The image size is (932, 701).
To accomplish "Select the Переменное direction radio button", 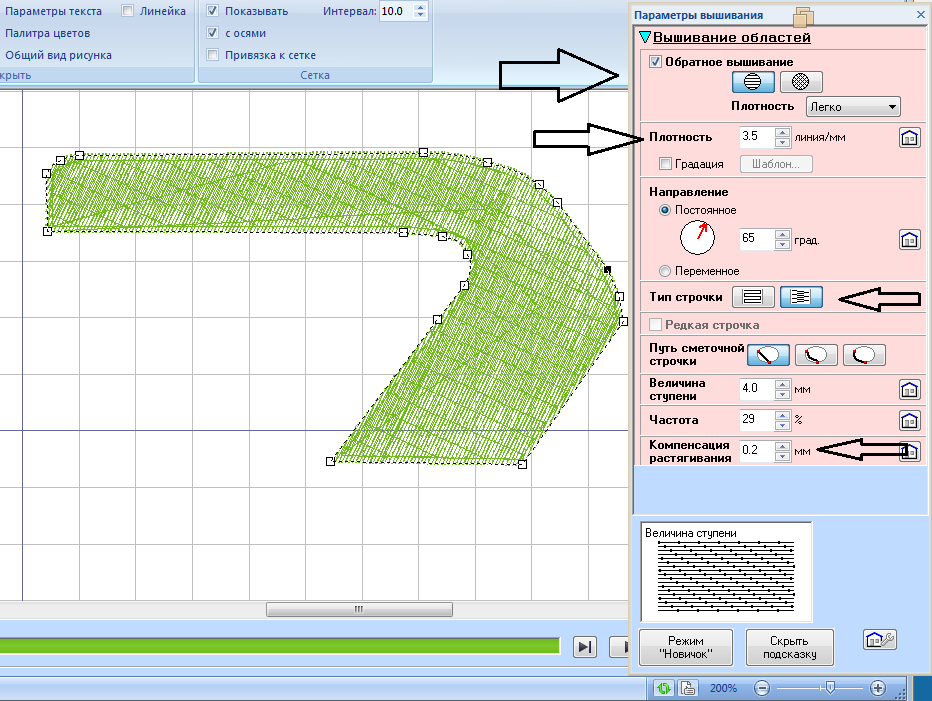I will (x=665, y=271).
